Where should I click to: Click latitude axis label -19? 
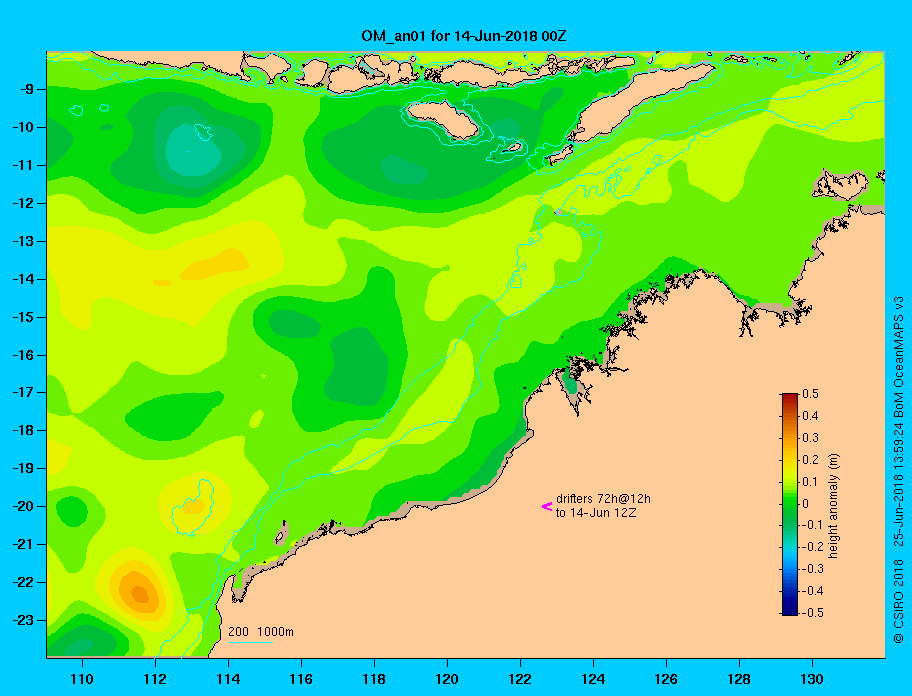pyautogui.click(x=22, y=468)
